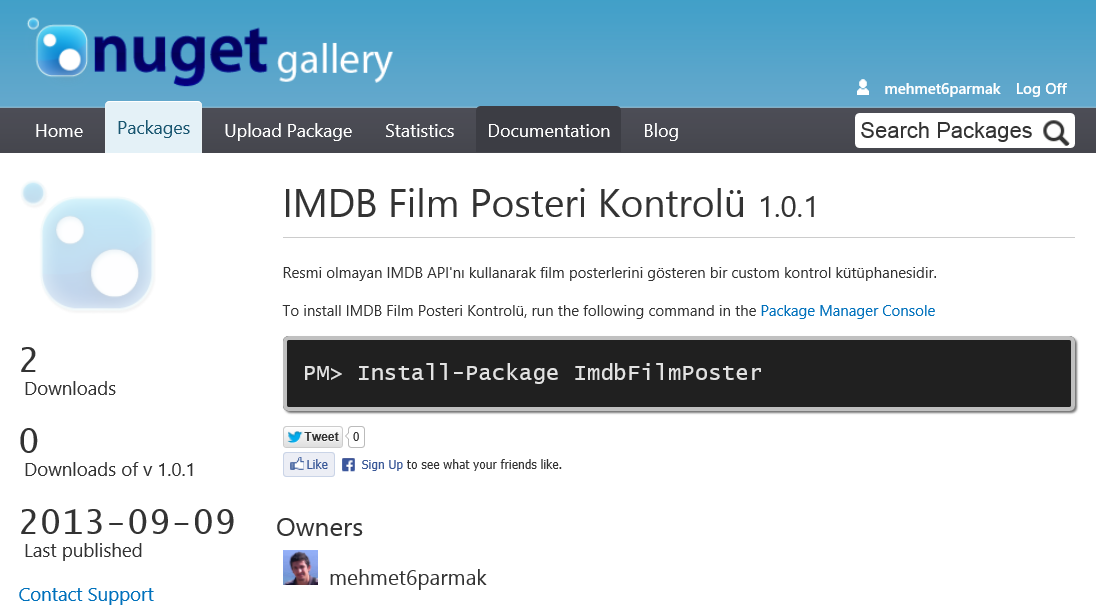Click the Facebook logo icon

(x=348, y=465)
